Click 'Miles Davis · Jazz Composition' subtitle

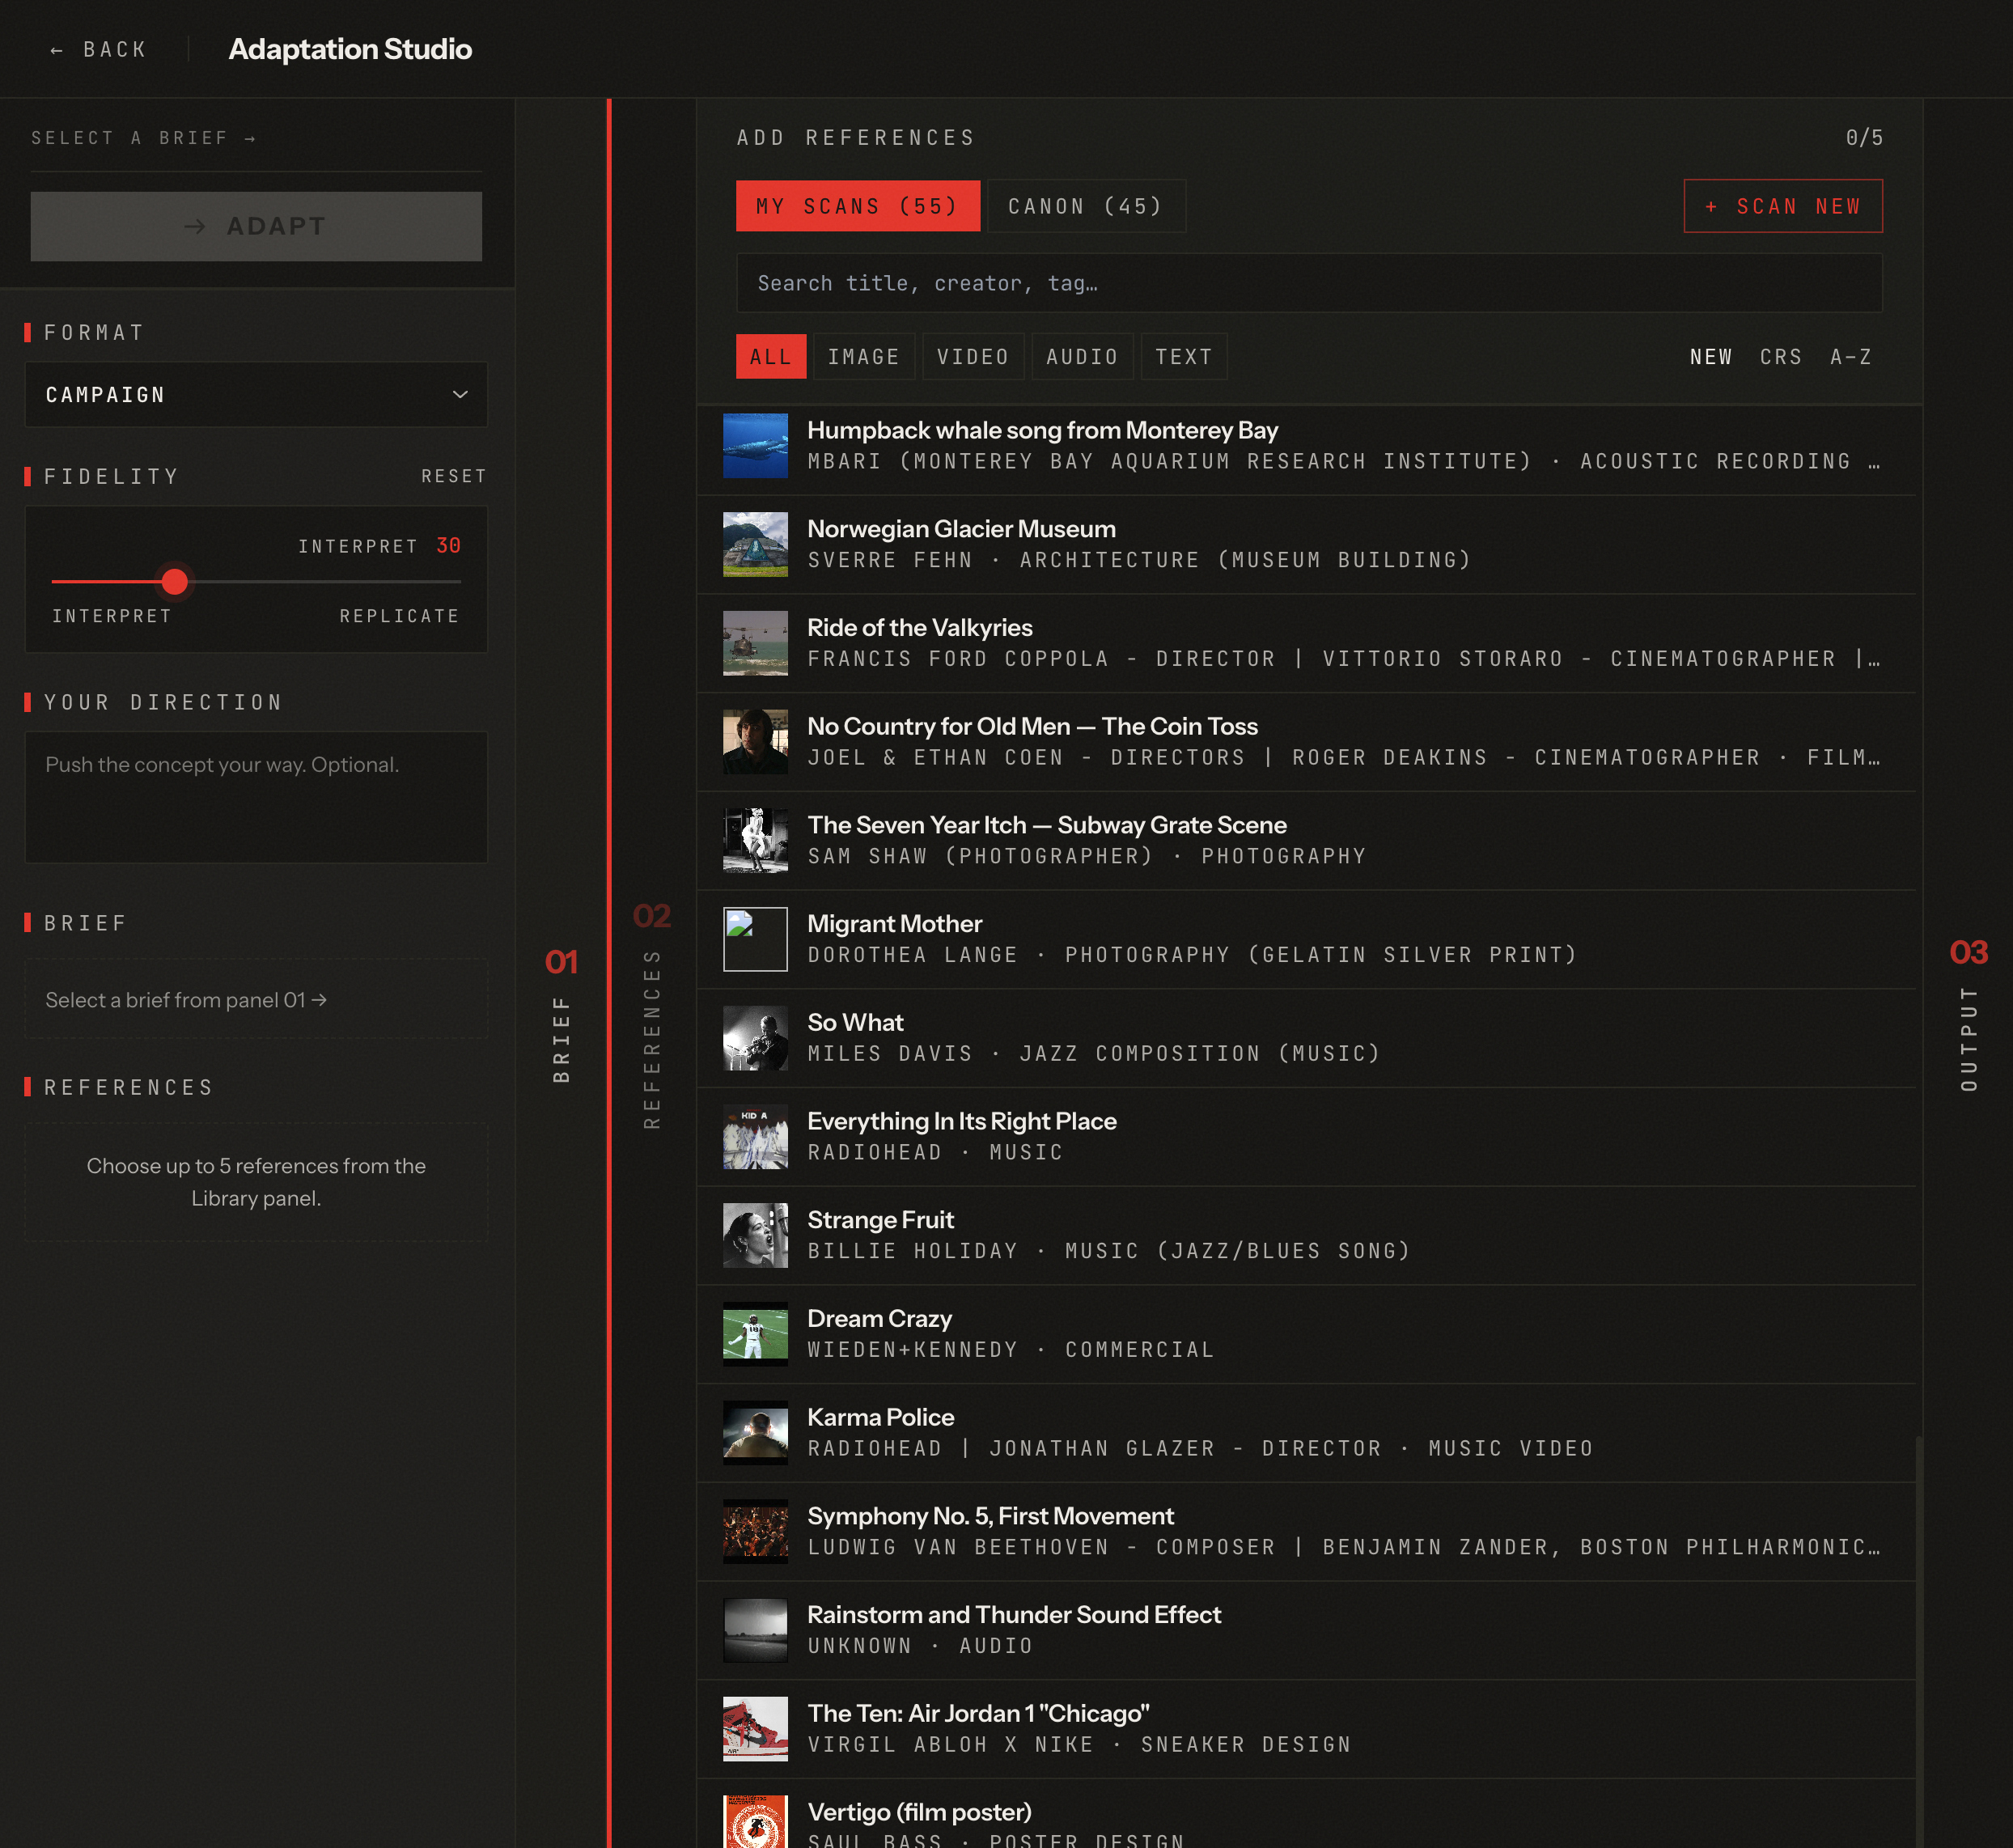click(1093, 1054)
